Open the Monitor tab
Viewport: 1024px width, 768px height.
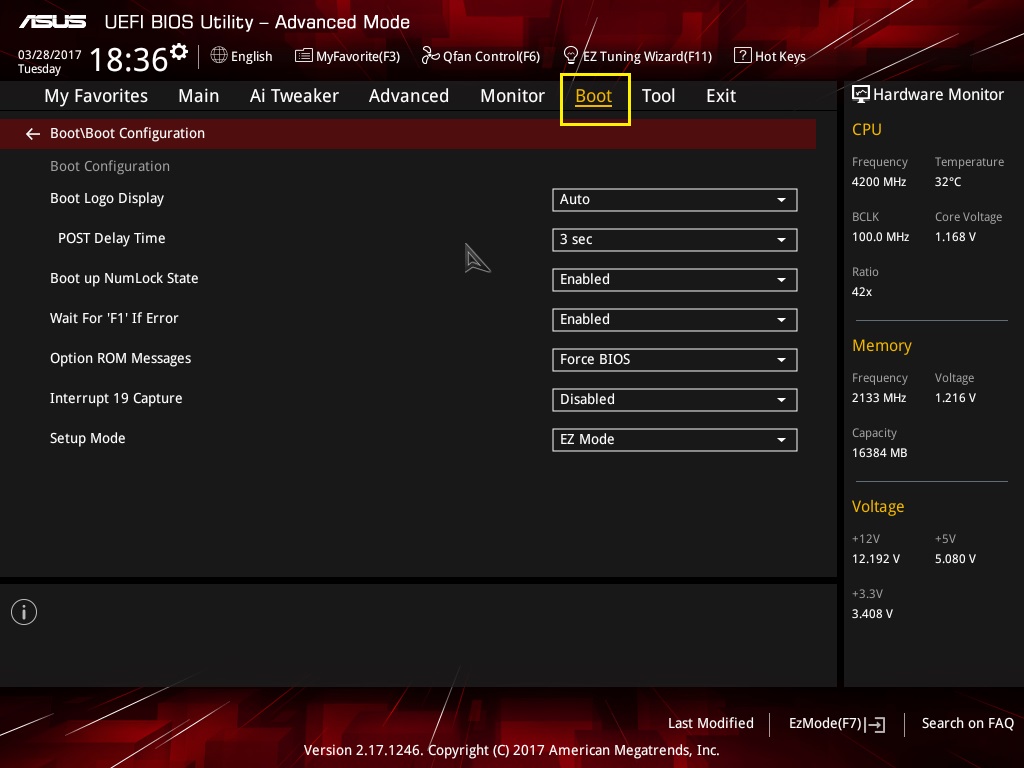point(512,96)
